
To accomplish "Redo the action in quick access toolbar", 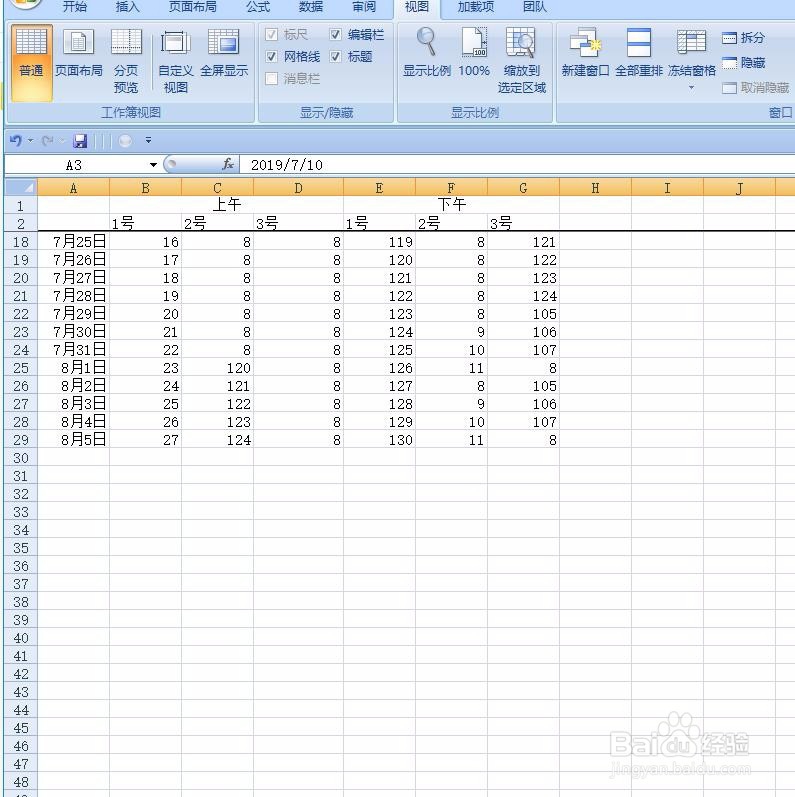I will (x=48, y=141).
